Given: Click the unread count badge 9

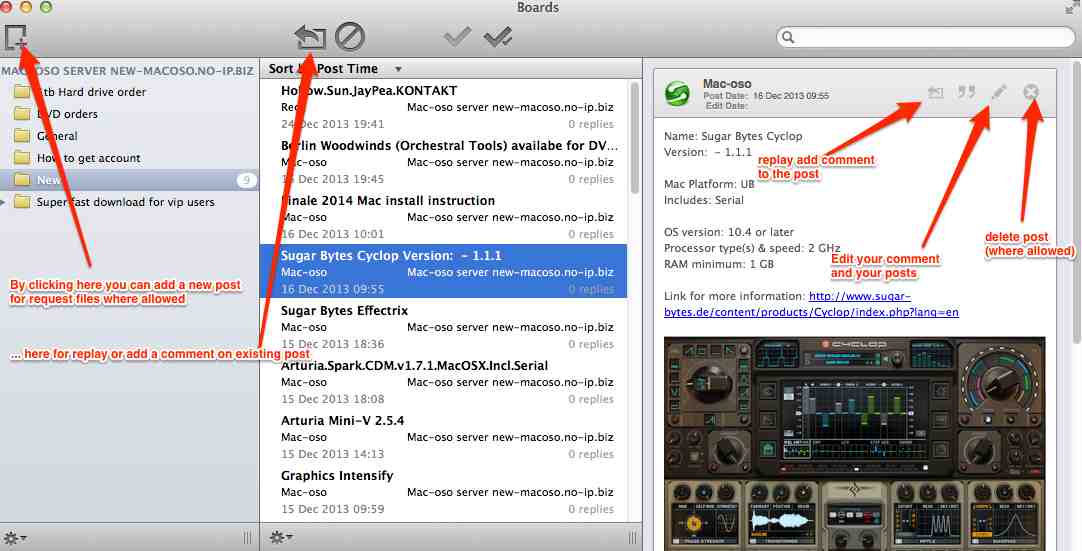Looking at the screenshot, I should (246, 180).
